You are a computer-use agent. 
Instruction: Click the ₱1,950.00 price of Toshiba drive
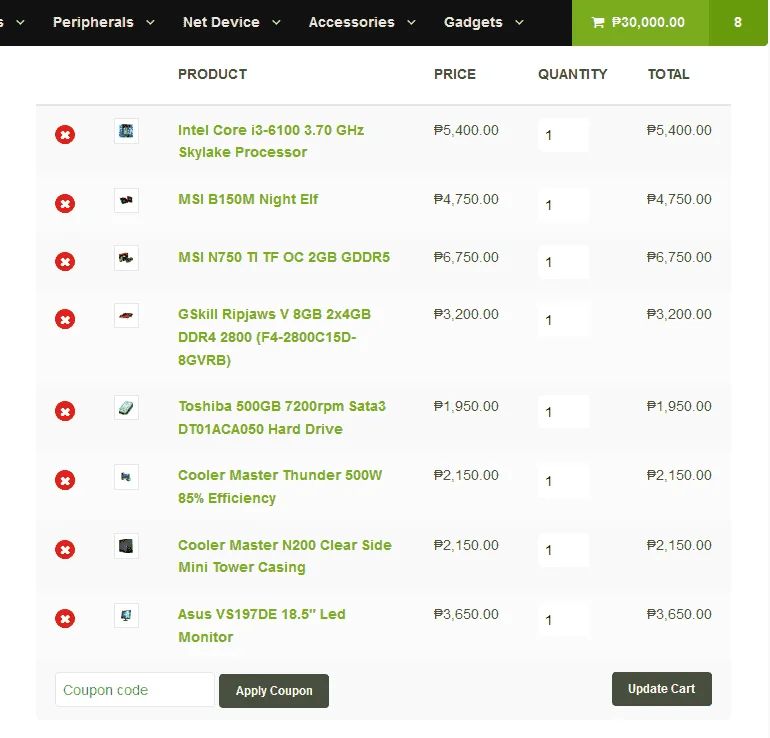point(466,407)
